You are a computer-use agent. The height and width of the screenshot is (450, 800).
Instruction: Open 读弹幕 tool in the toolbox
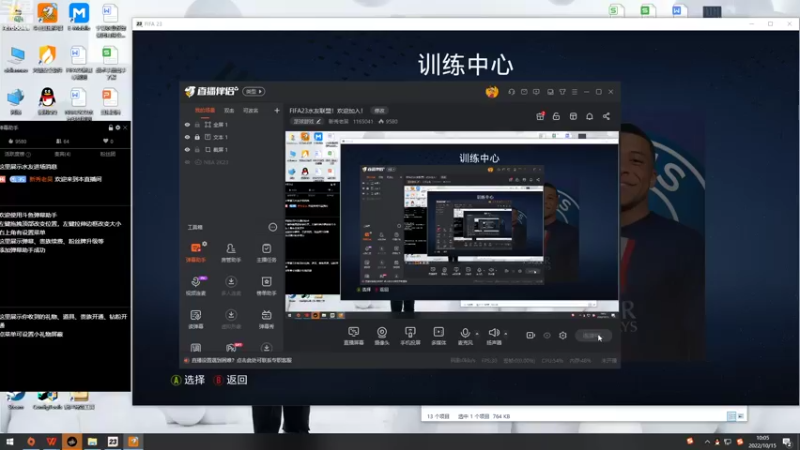pos(196,319)
